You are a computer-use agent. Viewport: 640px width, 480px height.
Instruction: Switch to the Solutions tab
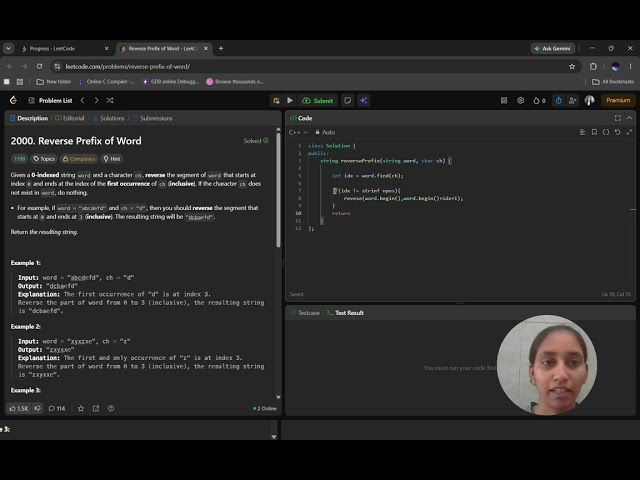[x=109, y=118]
